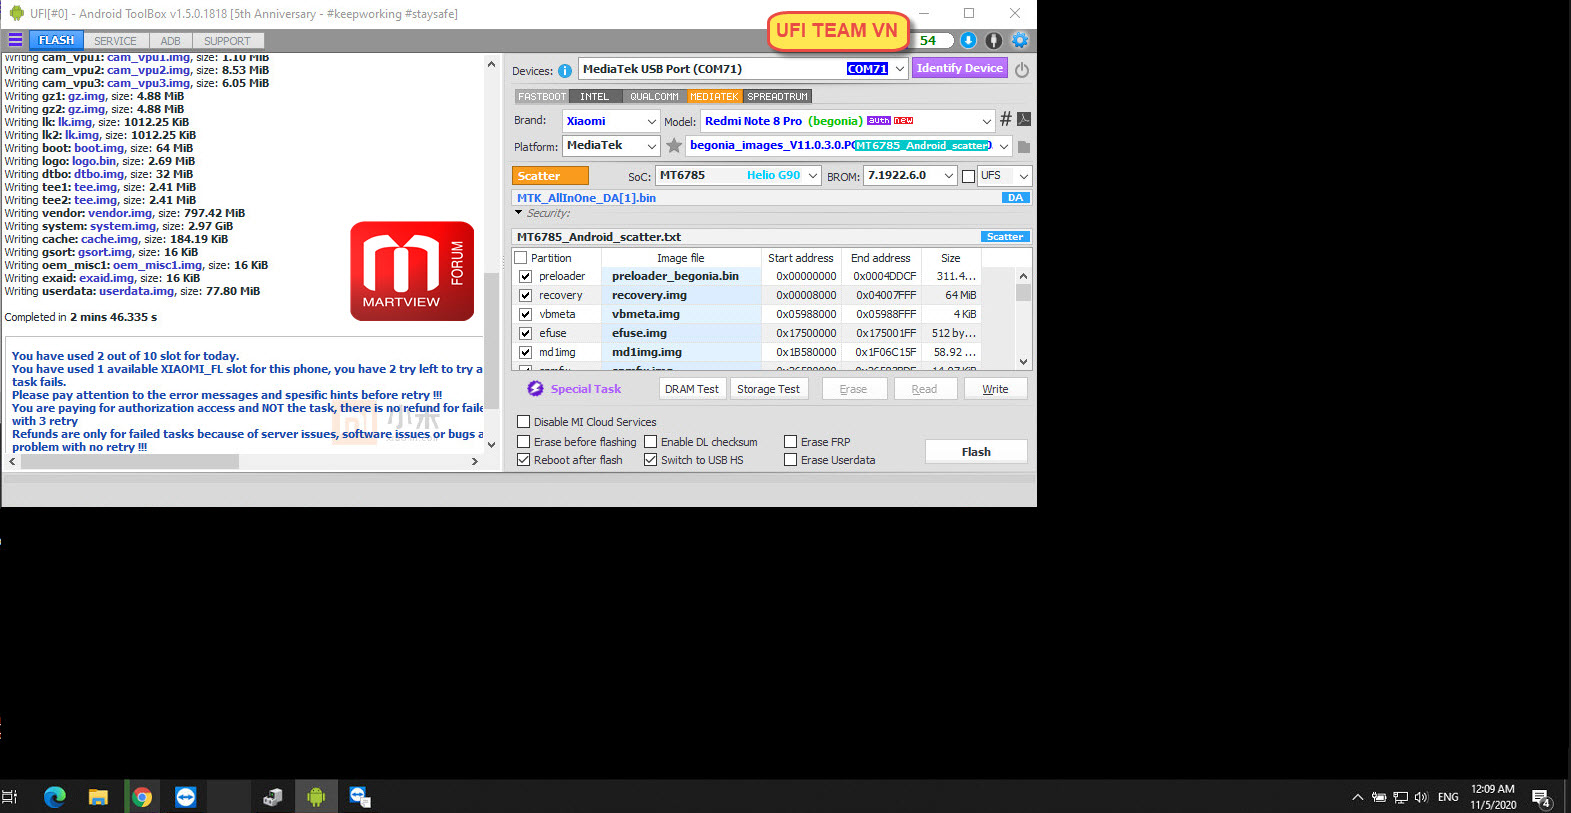
Task: Click the network icon in system tray
Action: pos(1400,797)
